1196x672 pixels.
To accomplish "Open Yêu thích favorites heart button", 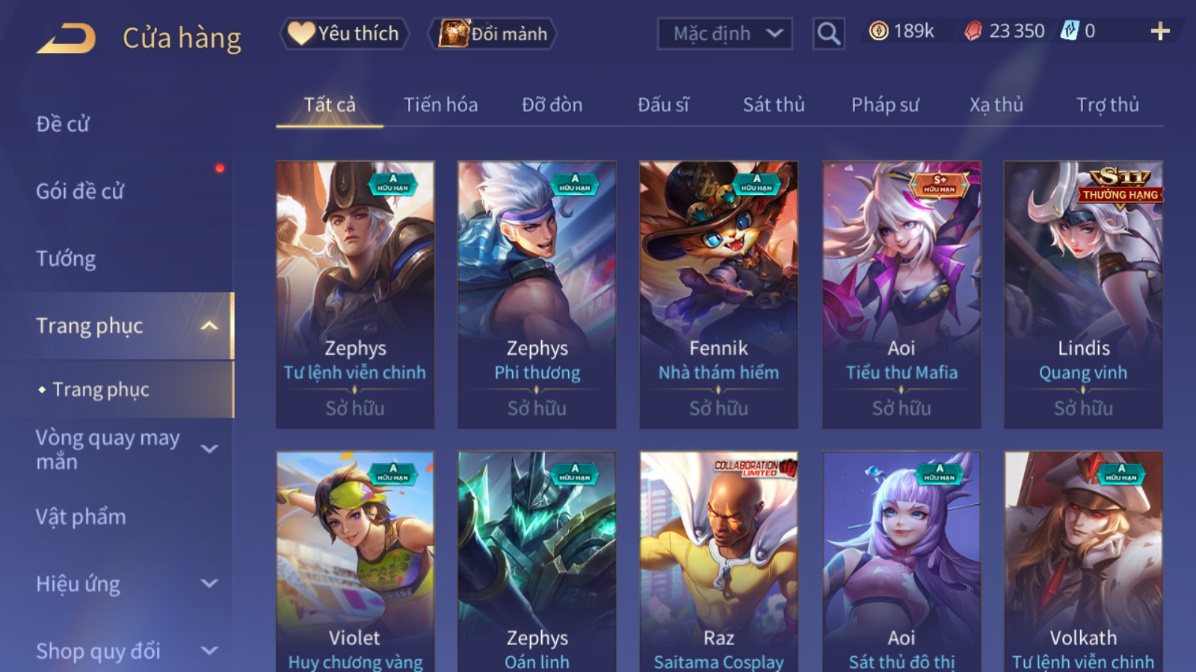I will [x=344, y=34].
